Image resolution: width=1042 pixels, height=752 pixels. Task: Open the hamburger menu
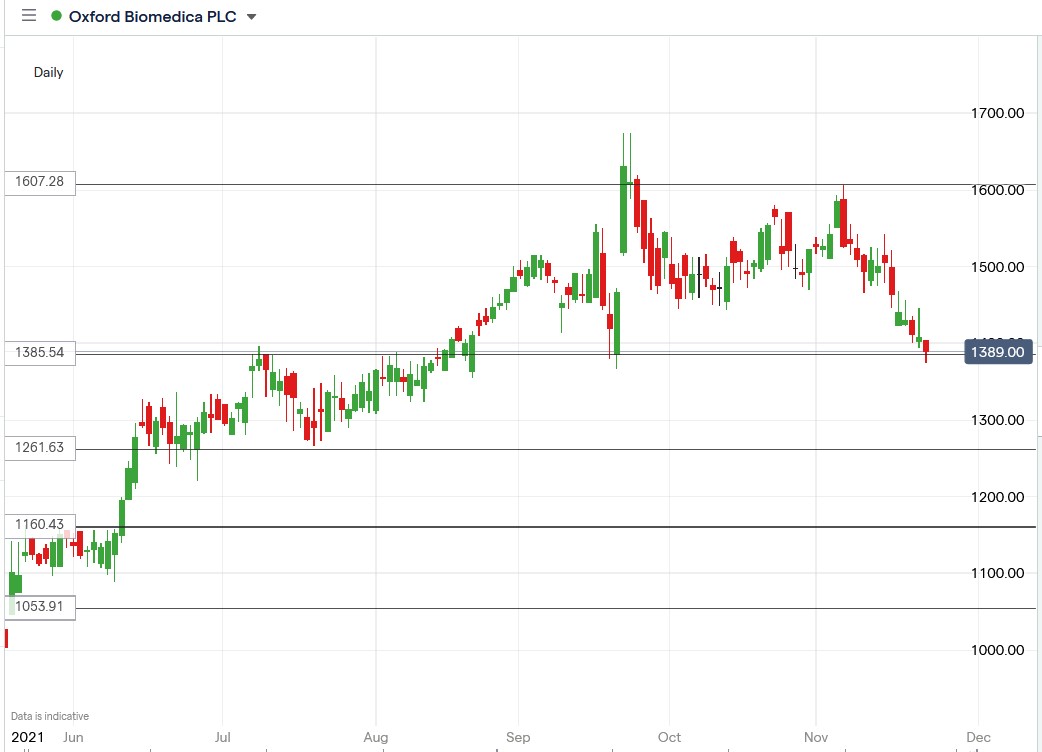27,16
